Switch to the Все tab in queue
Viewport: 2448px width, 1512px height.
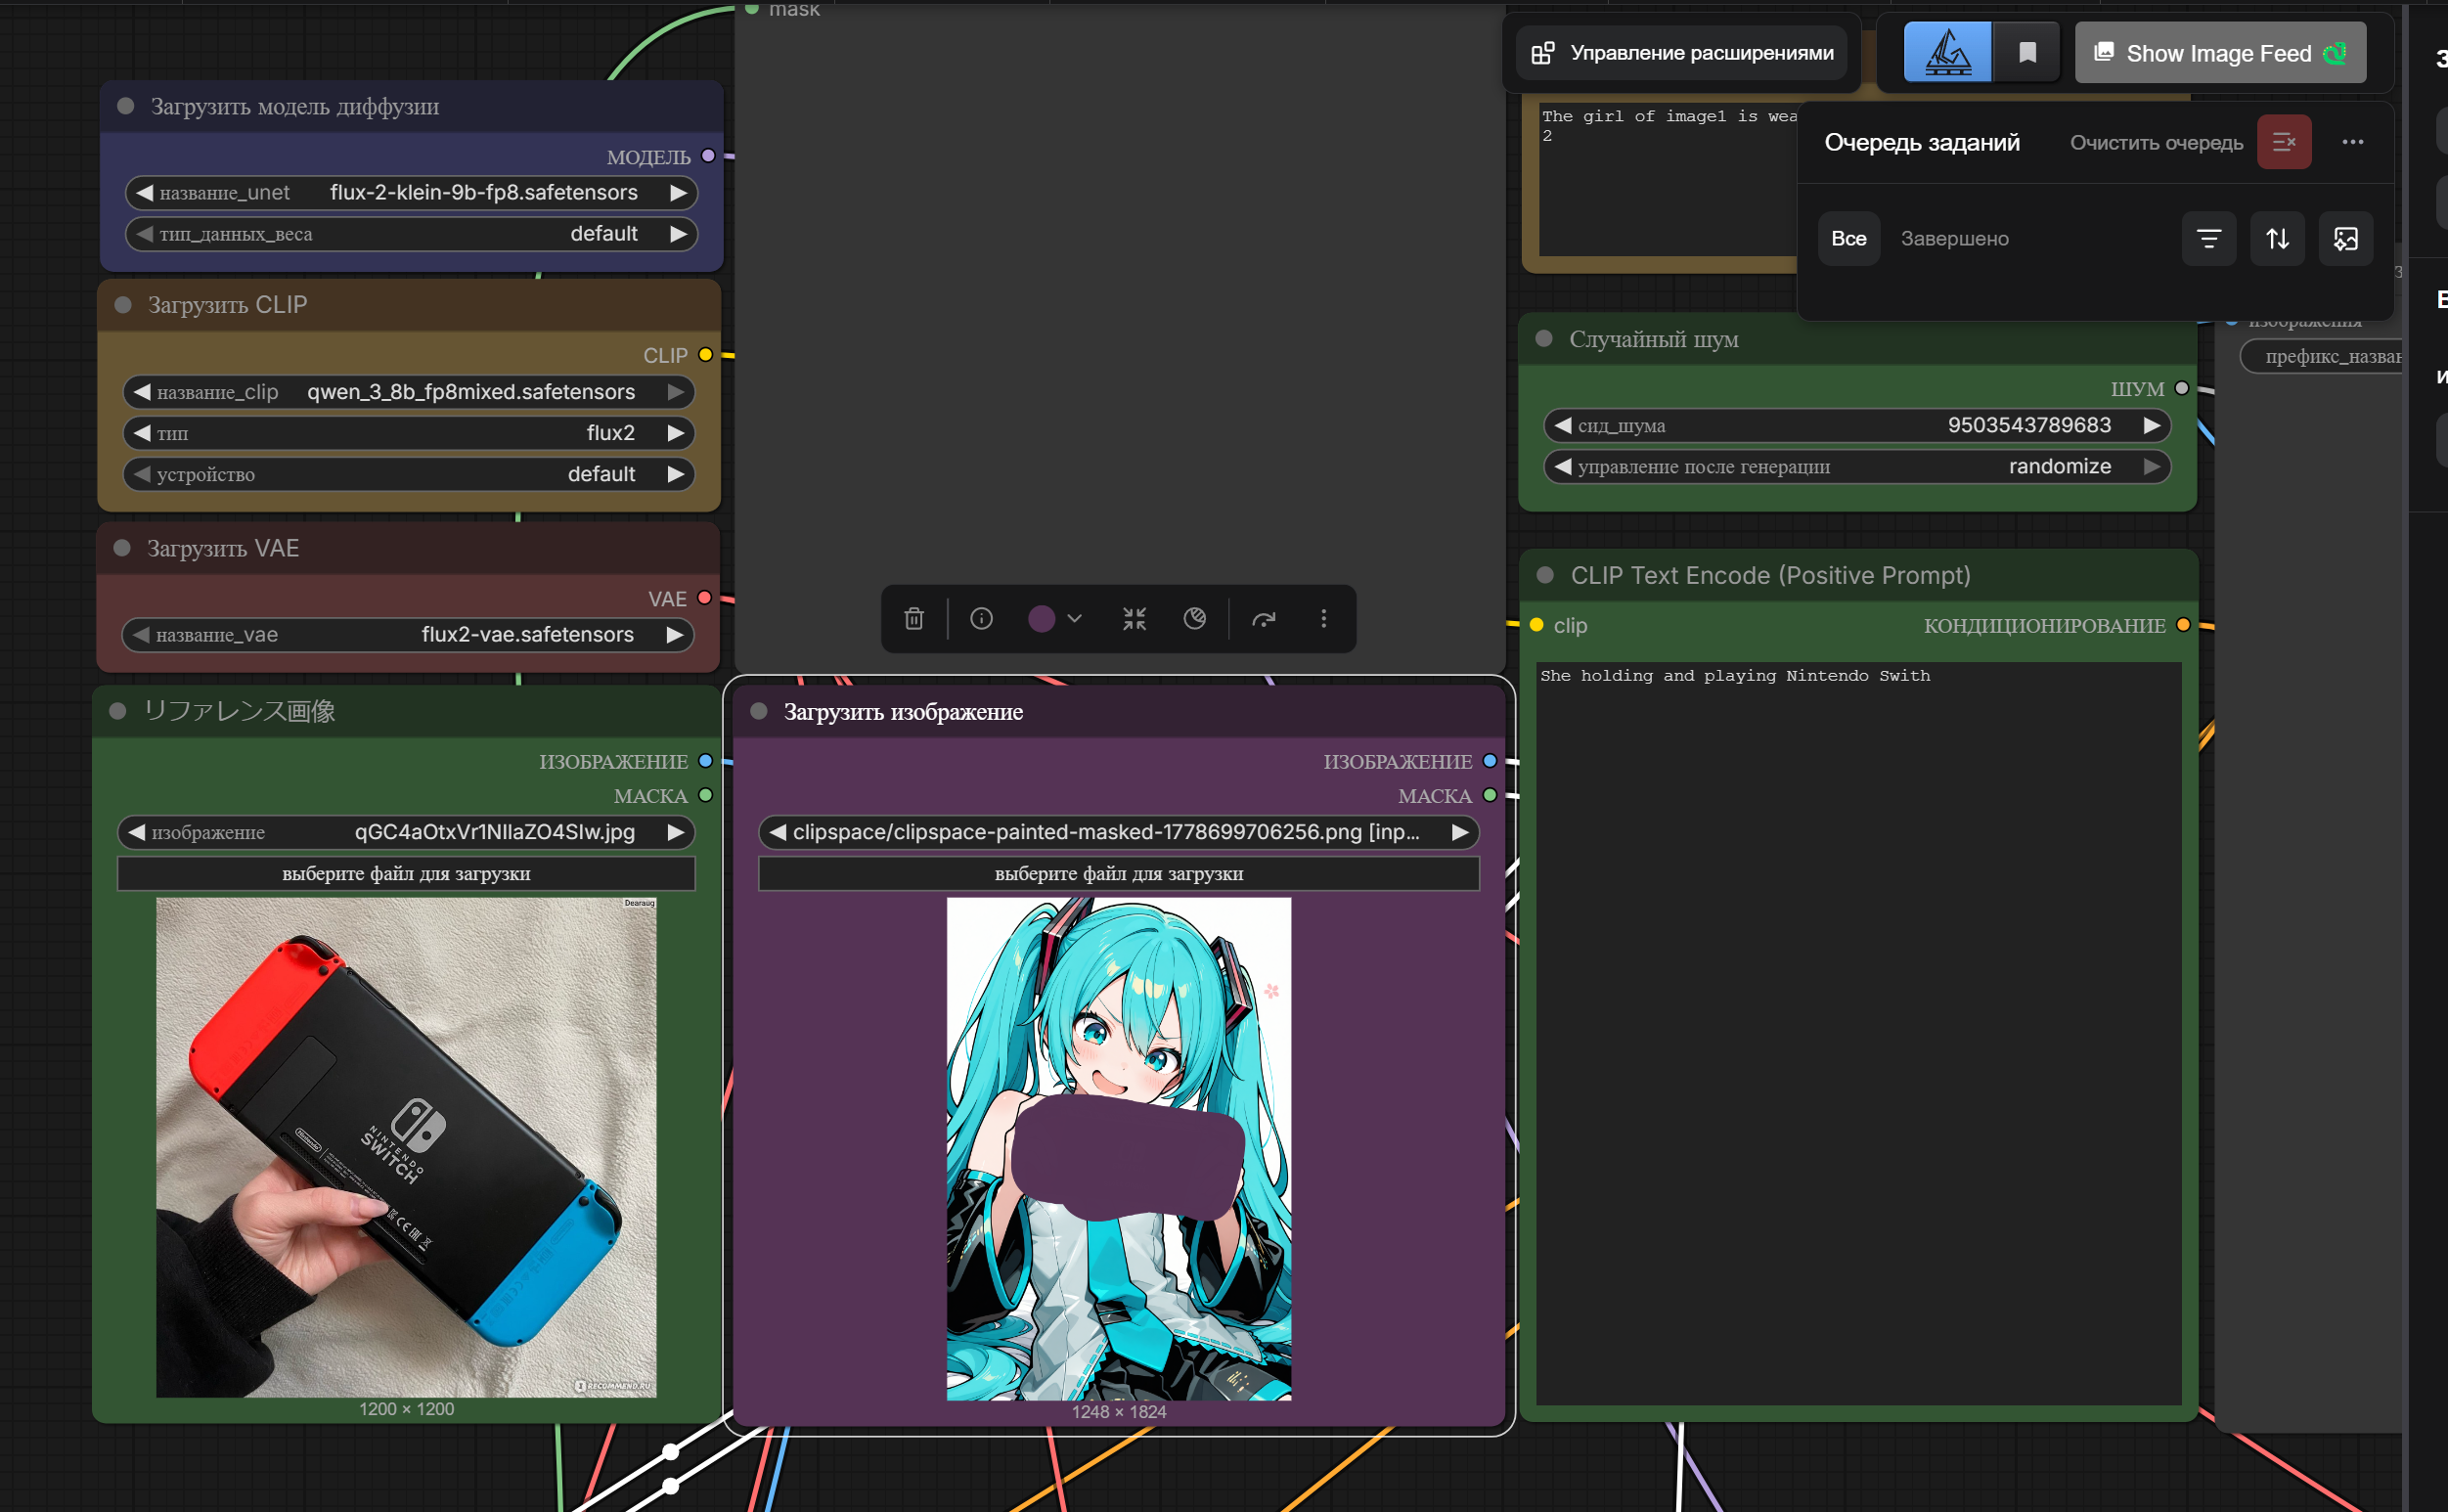pyautogui.click(x=1849, y=238)
